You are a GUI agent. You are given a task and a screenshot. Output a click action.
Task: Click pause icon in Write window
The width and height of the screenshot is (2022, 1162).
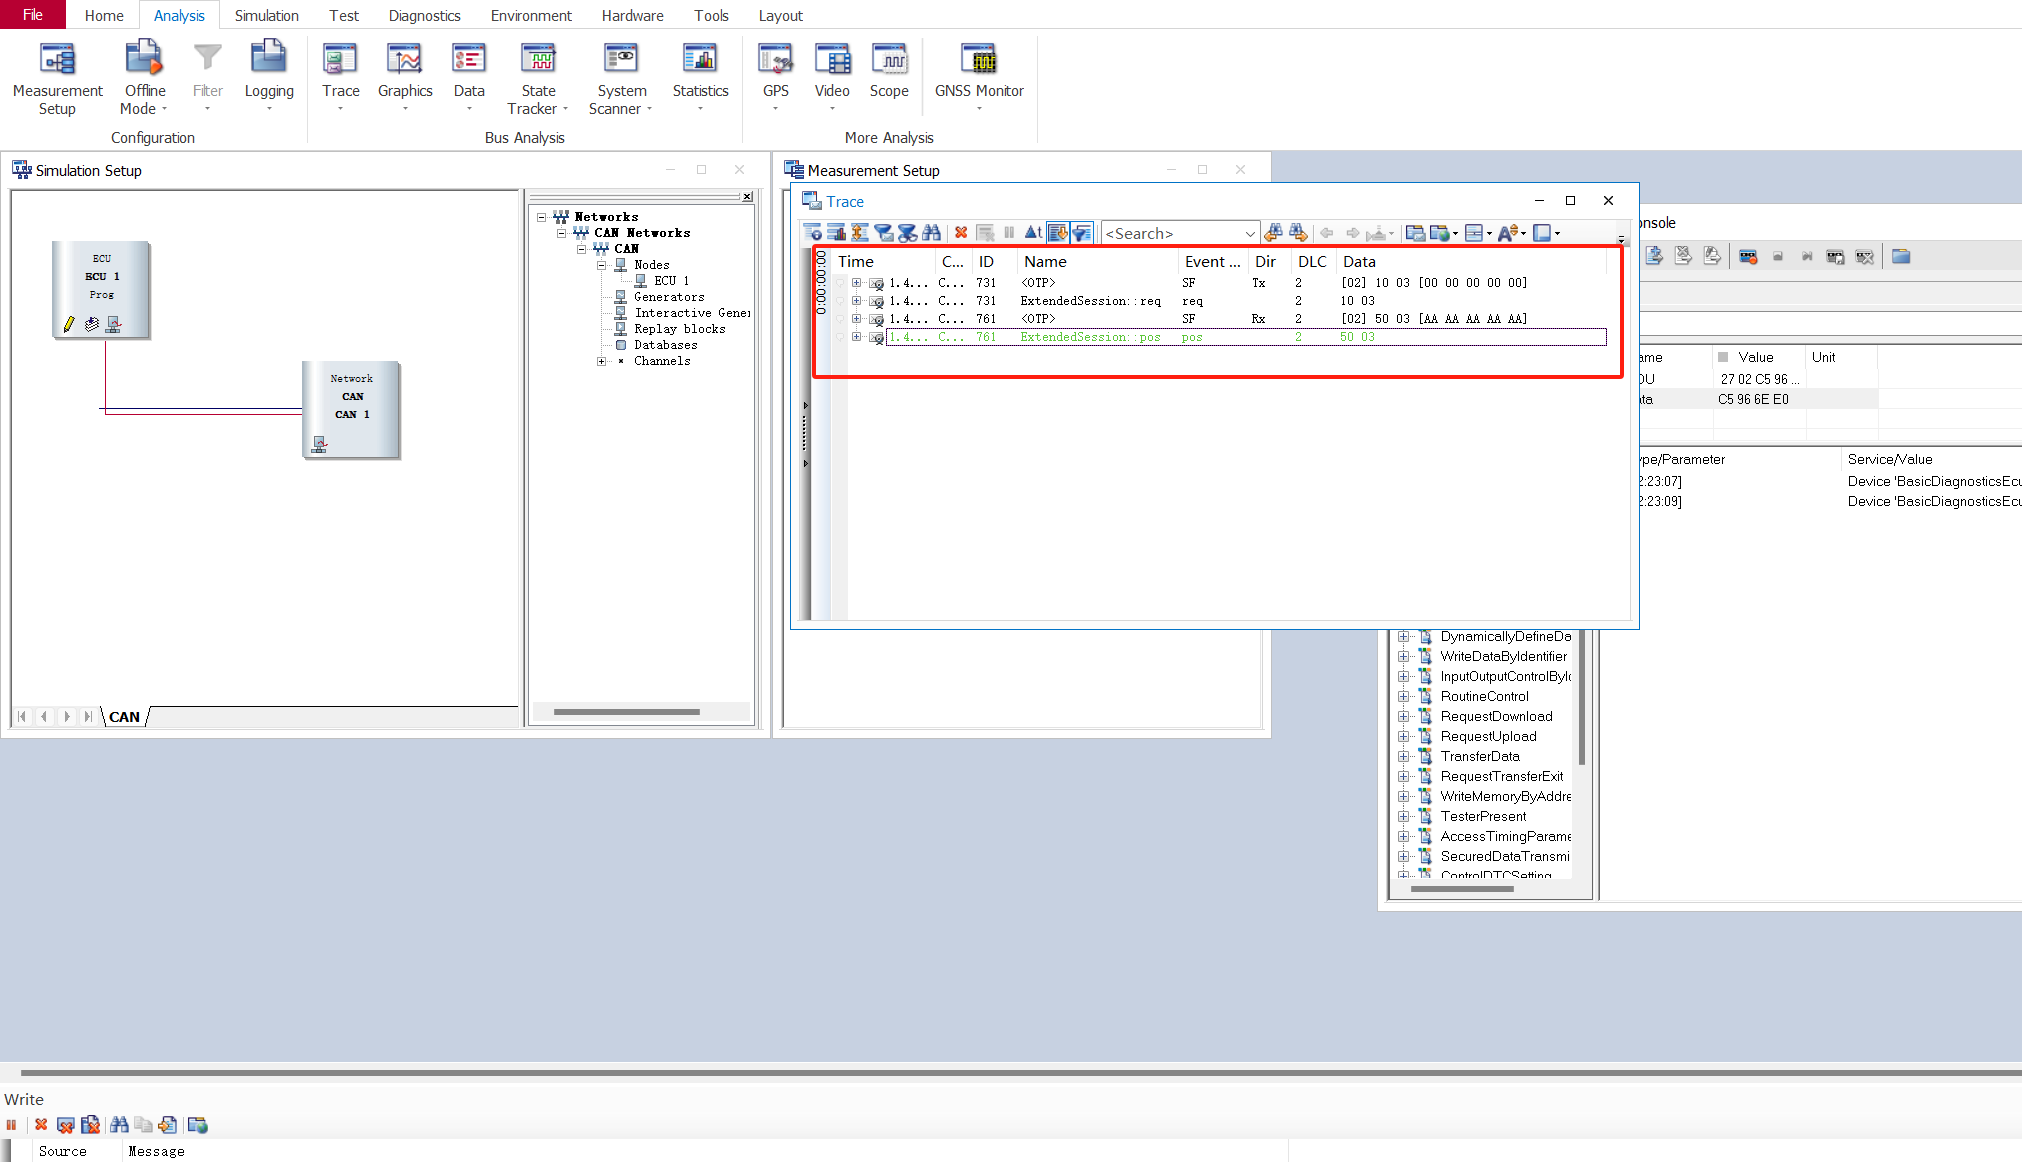tap(12, 1125)
